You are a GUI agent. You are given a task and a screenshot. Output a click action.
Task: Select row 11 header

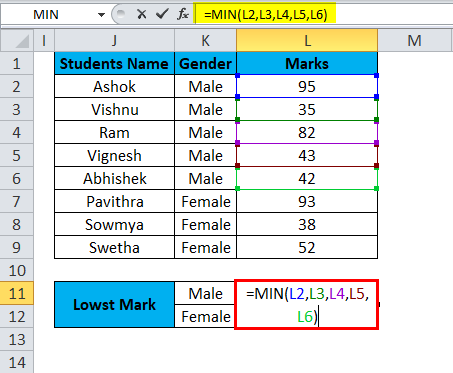[x=17, y=293]
